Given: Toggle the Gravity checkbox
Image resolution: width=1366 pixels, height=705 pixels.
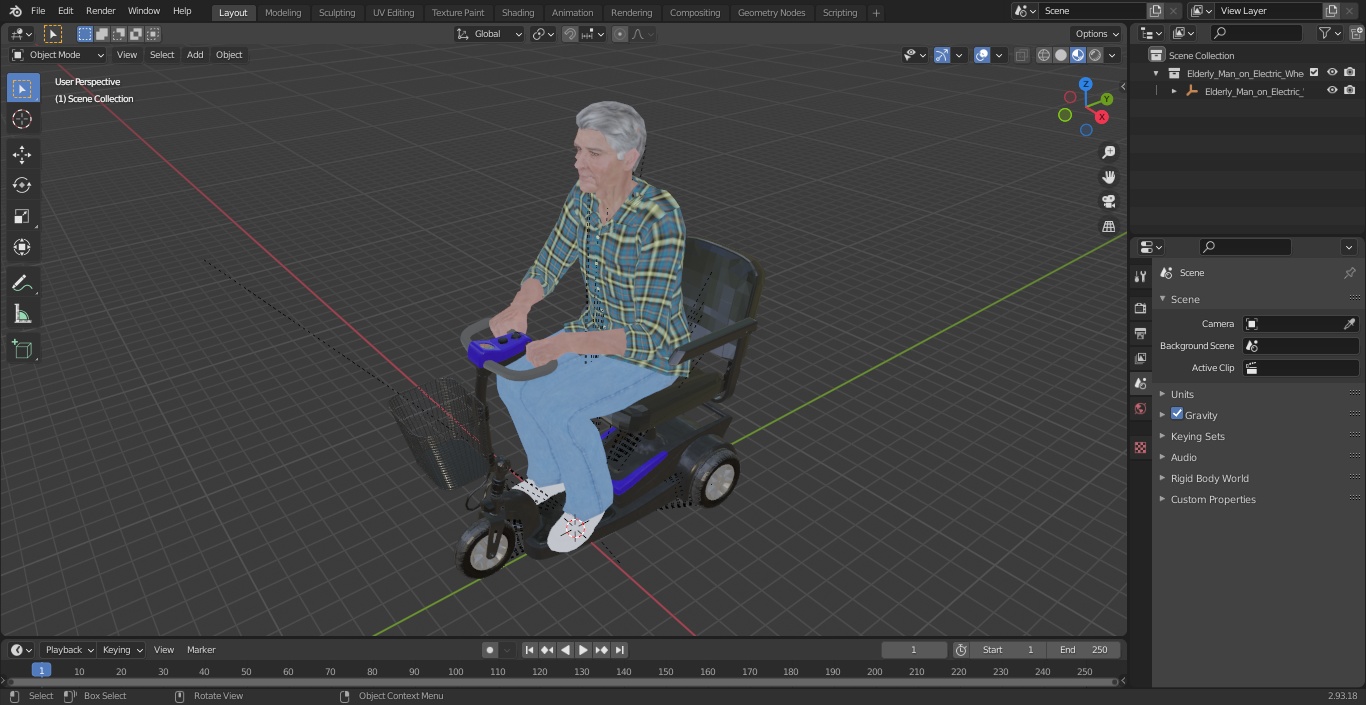Looking at the screenshot, I should [x=1177, y=414].
